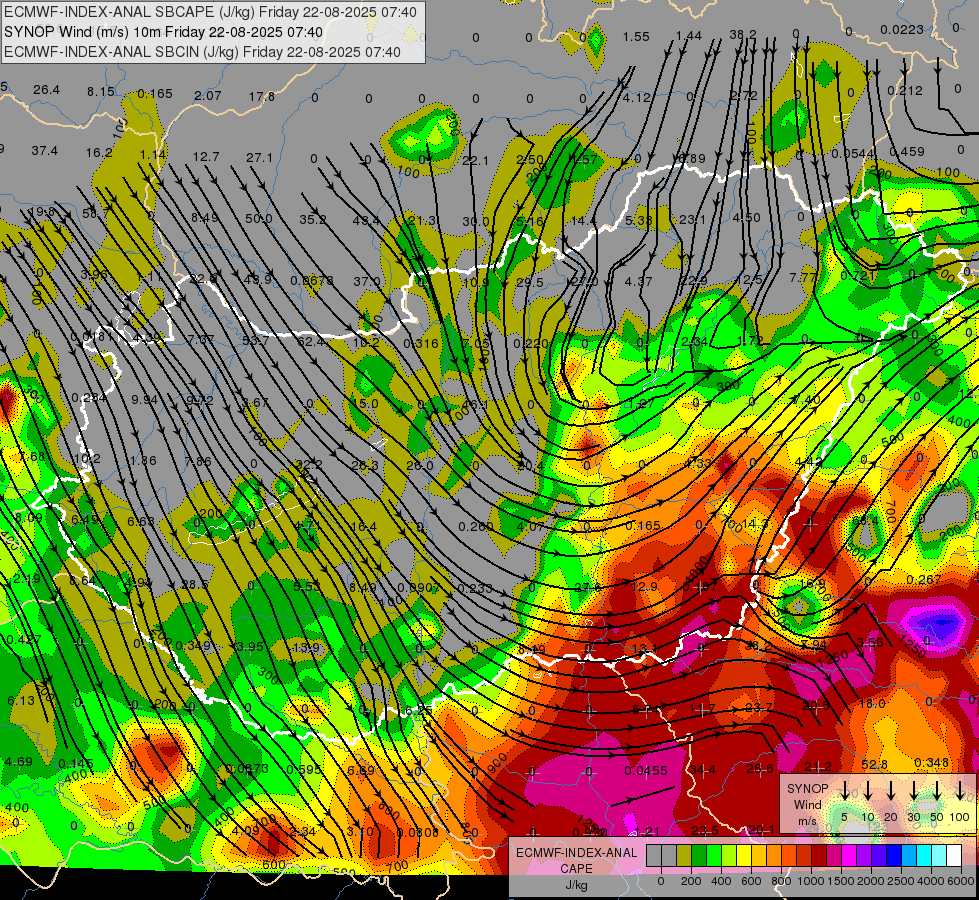
Task: Click the 8.15 value on the map
Action: coord(101,91)
